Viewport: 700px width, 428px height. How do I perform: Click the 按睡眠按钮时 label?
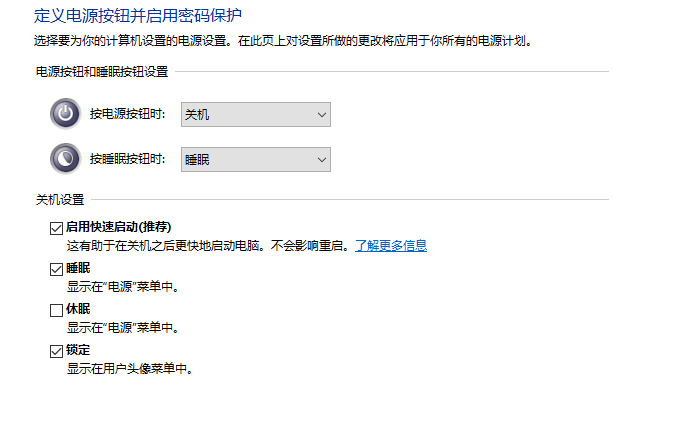pyautogui.click(x=127, y=159)
